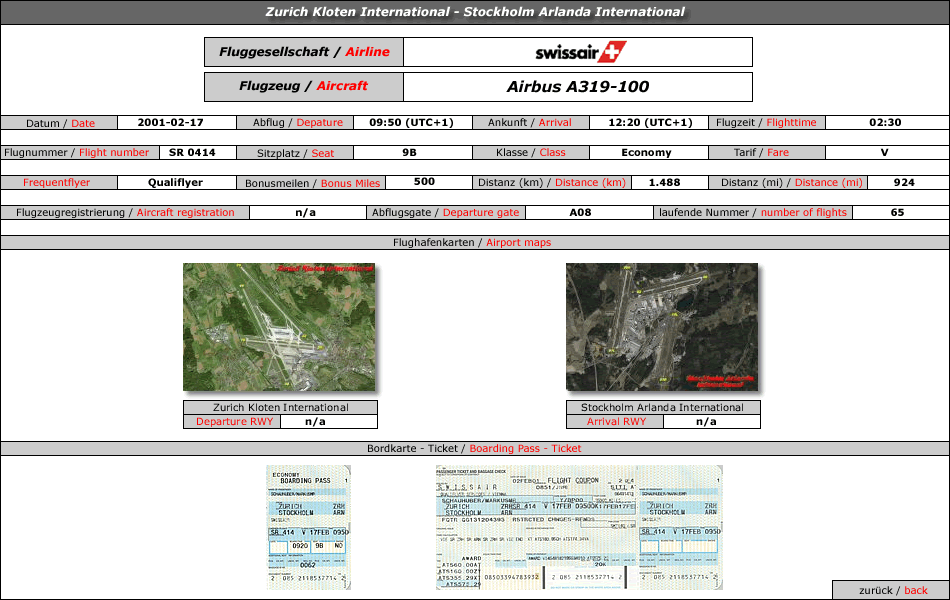950x600 pixels.
Task: Click the Distanz (km) / Distance (km) label
Action: point(551,182)
